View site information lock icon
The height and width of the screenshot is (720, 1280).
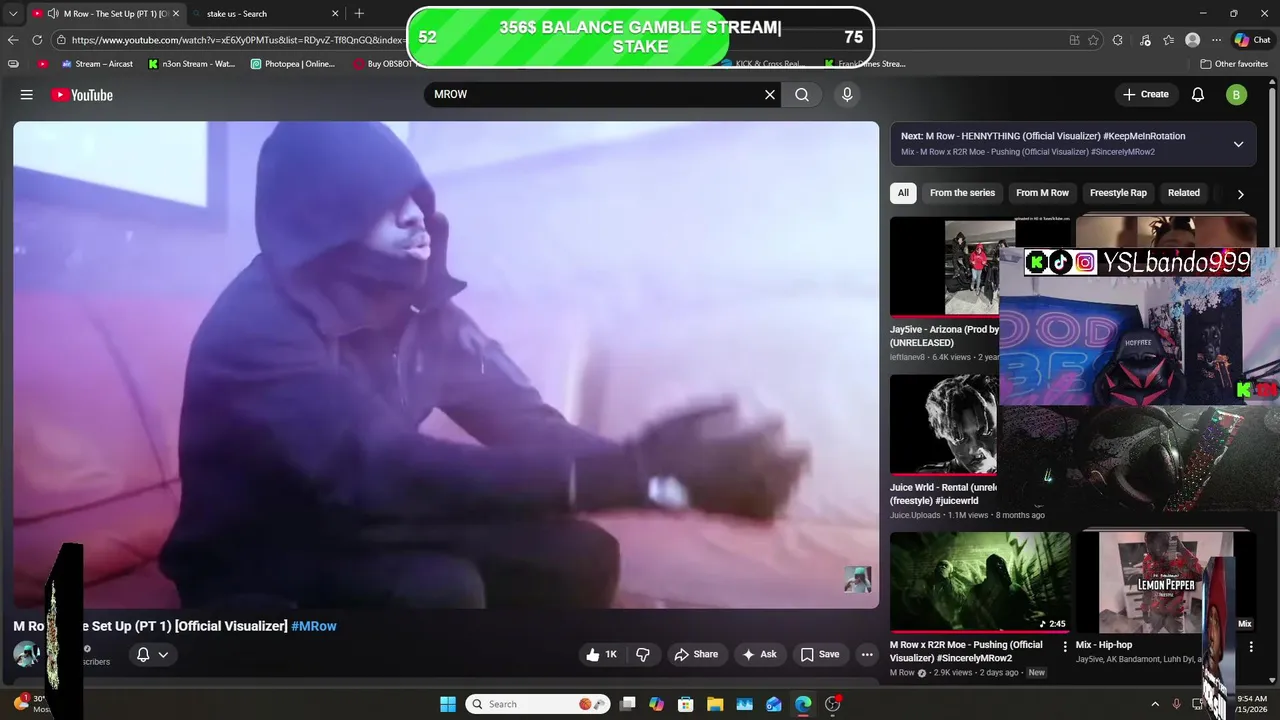coord(61,40)
